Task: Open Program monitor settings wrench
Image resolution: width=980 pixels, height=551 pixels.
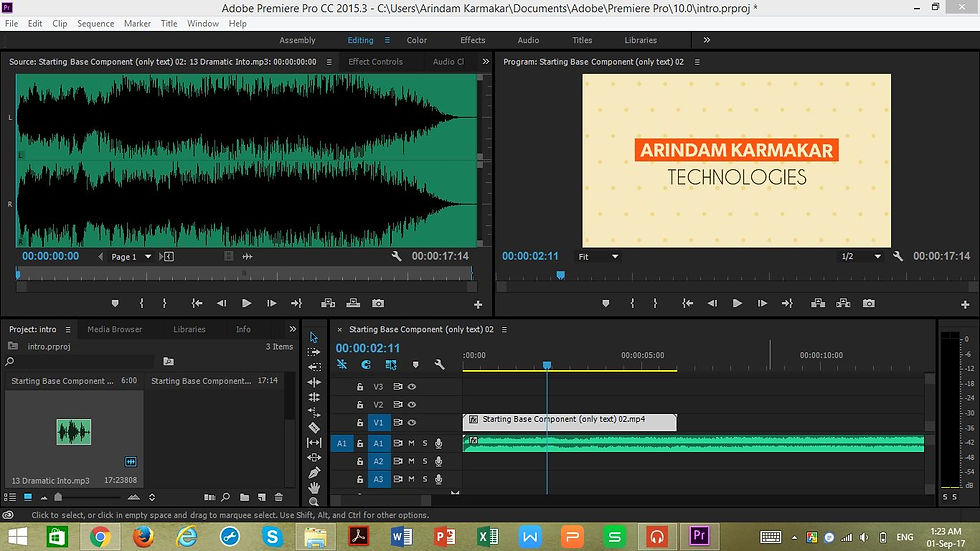Action: click(x=898, y=256)
